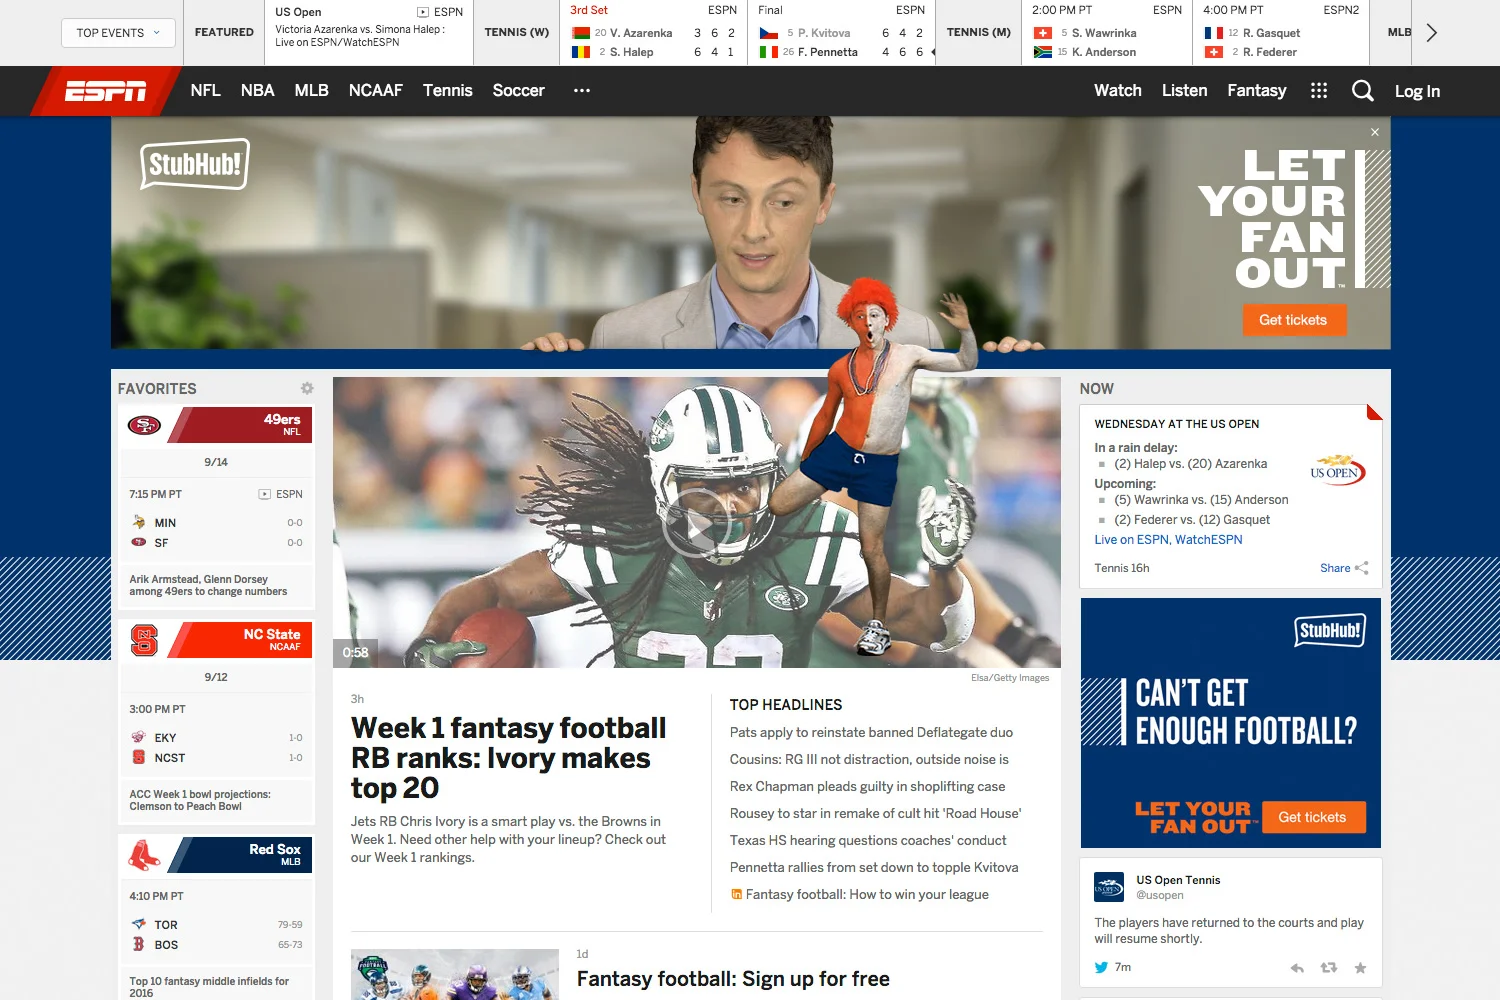
Task: Click Live on ESPN, WatchESPN link
Action: click(1168, 540)
